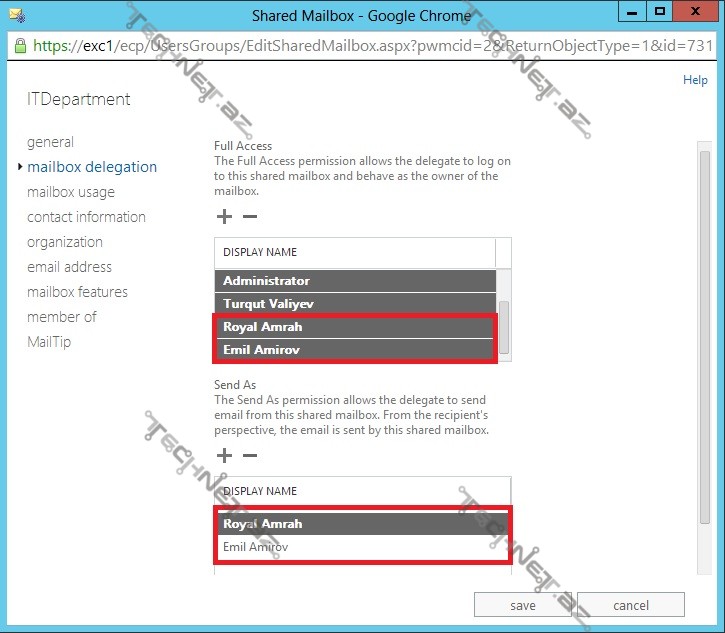Click the main page vertical scrollbar

pyautogui.click(x=705, y=340)
